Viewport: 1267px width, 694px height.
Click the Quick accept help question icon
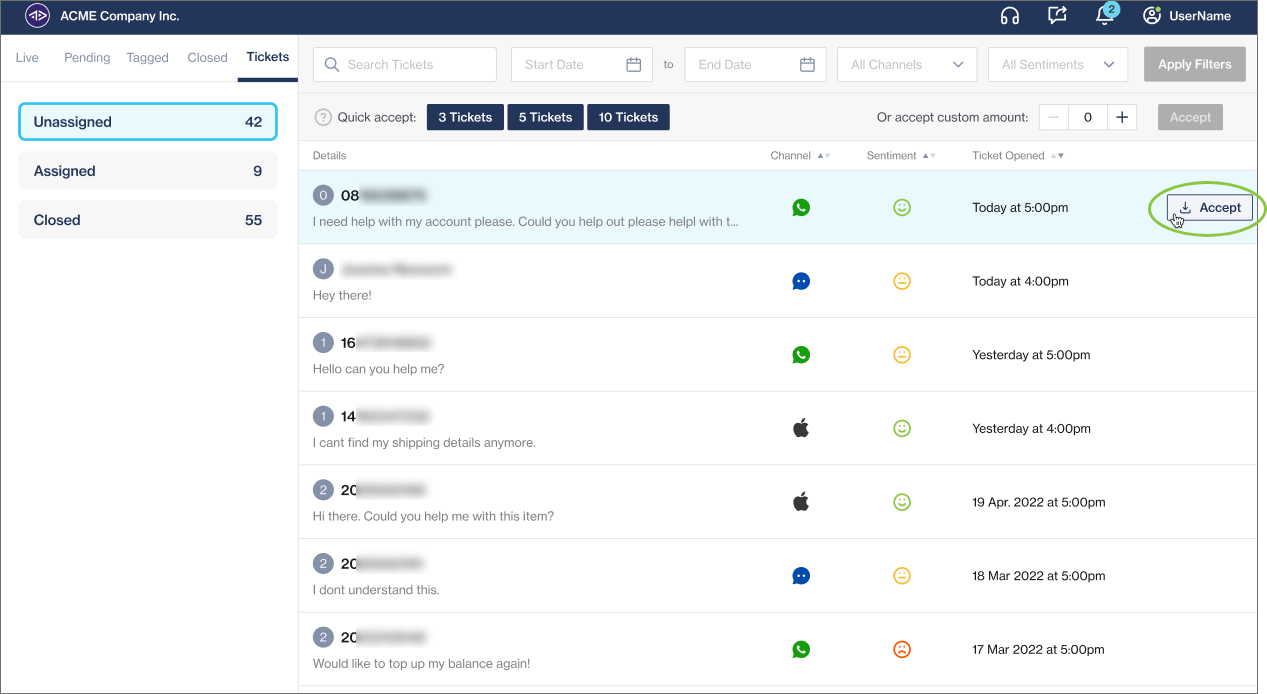(x=323, y=117)
